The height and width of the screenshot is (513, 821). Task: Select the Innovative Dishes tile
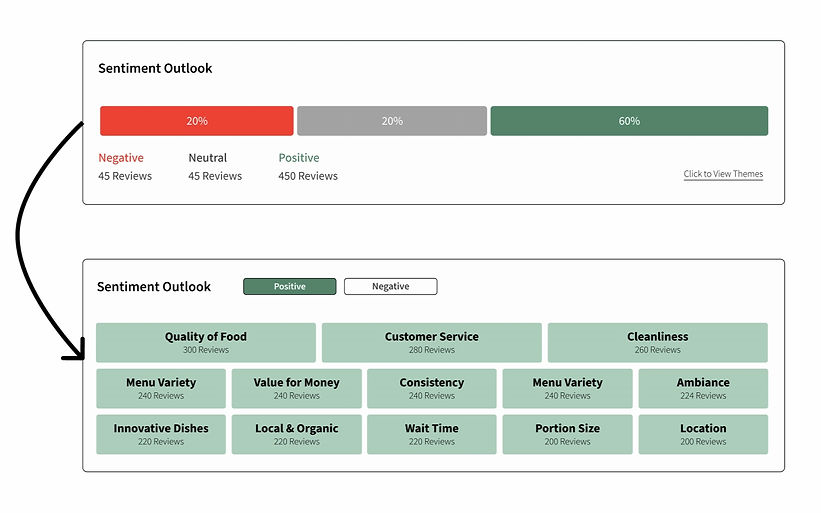click(x=161, y=434)
